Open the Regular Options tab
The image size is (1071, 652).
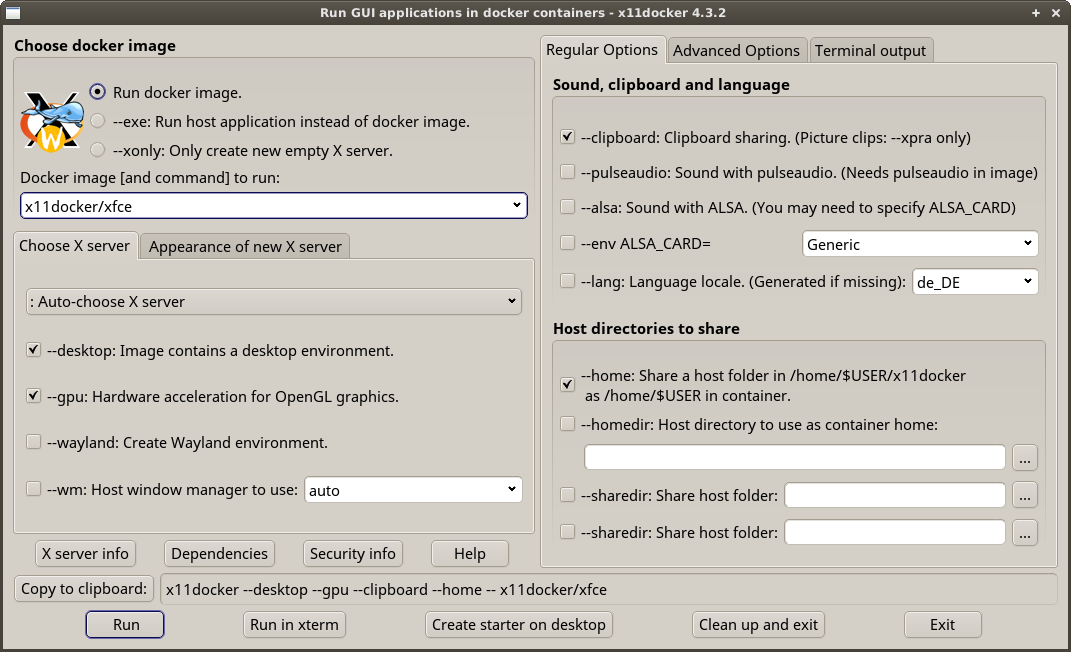point(602,50)
